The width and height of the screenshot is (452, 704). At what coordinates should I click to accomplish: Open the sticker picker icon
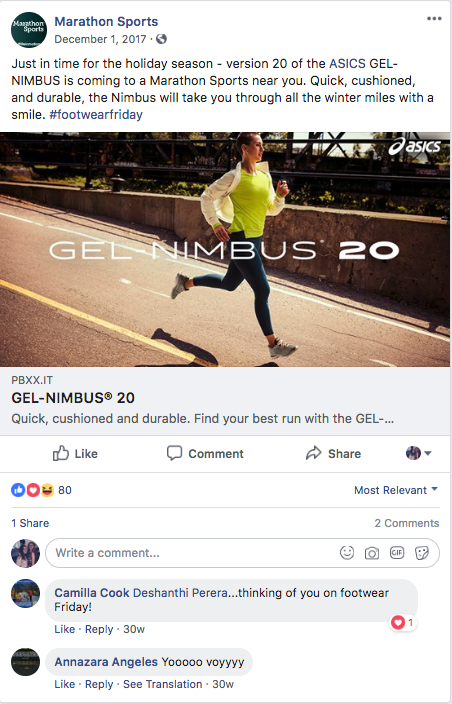(x=422, y=553)
